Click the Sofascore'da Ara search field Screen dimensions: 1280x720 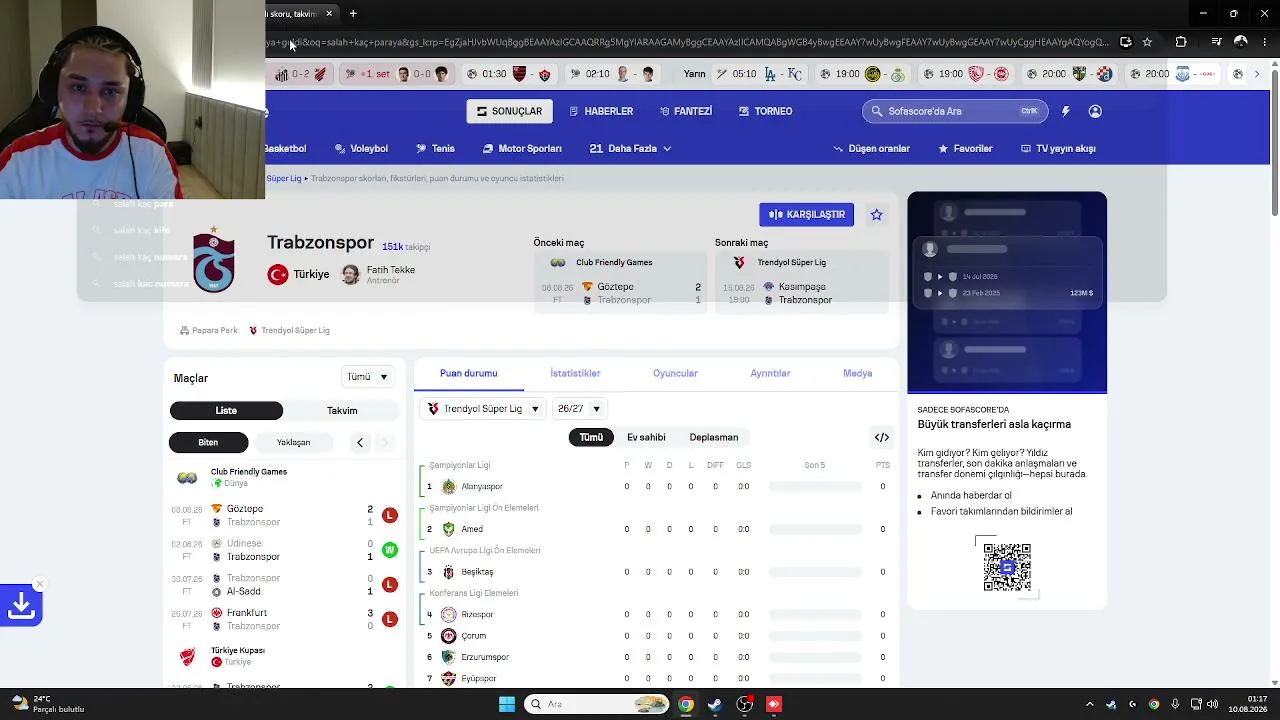pyautogui.click(x=955, y=111)
